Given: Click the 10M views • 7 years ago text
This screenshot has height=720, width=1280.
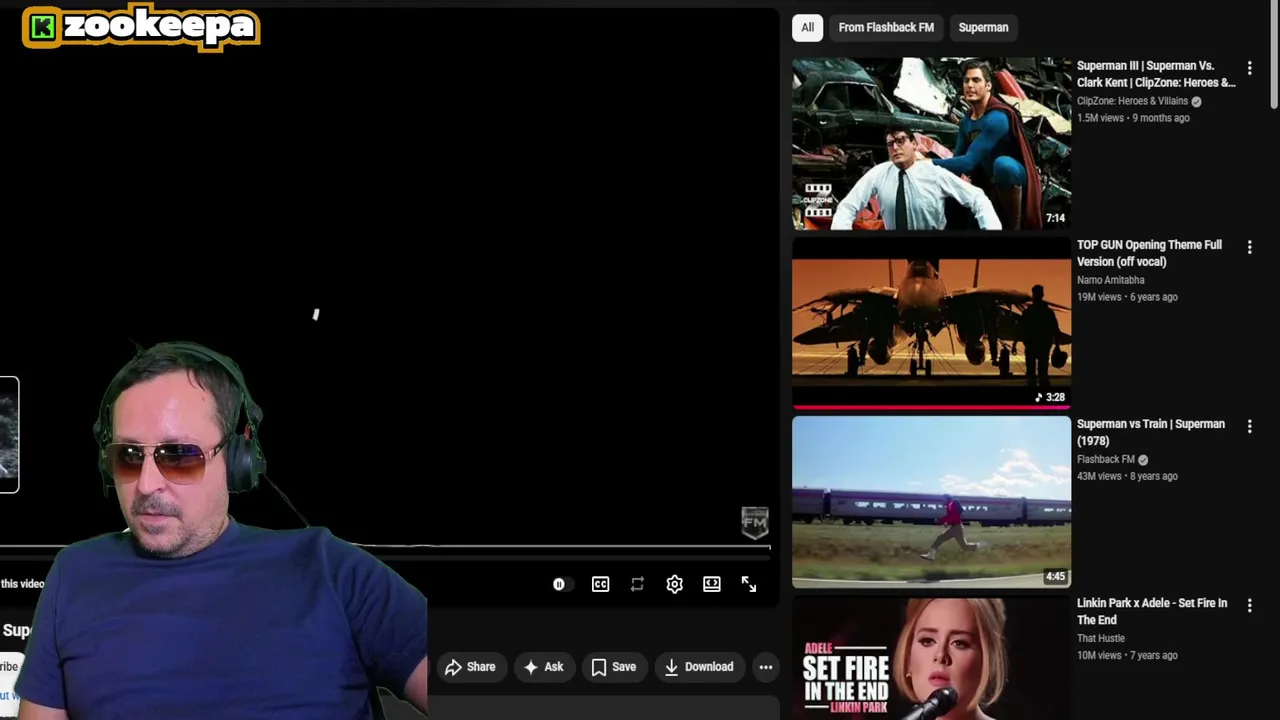Looking at the screenshot, I should click(1127, 655).
